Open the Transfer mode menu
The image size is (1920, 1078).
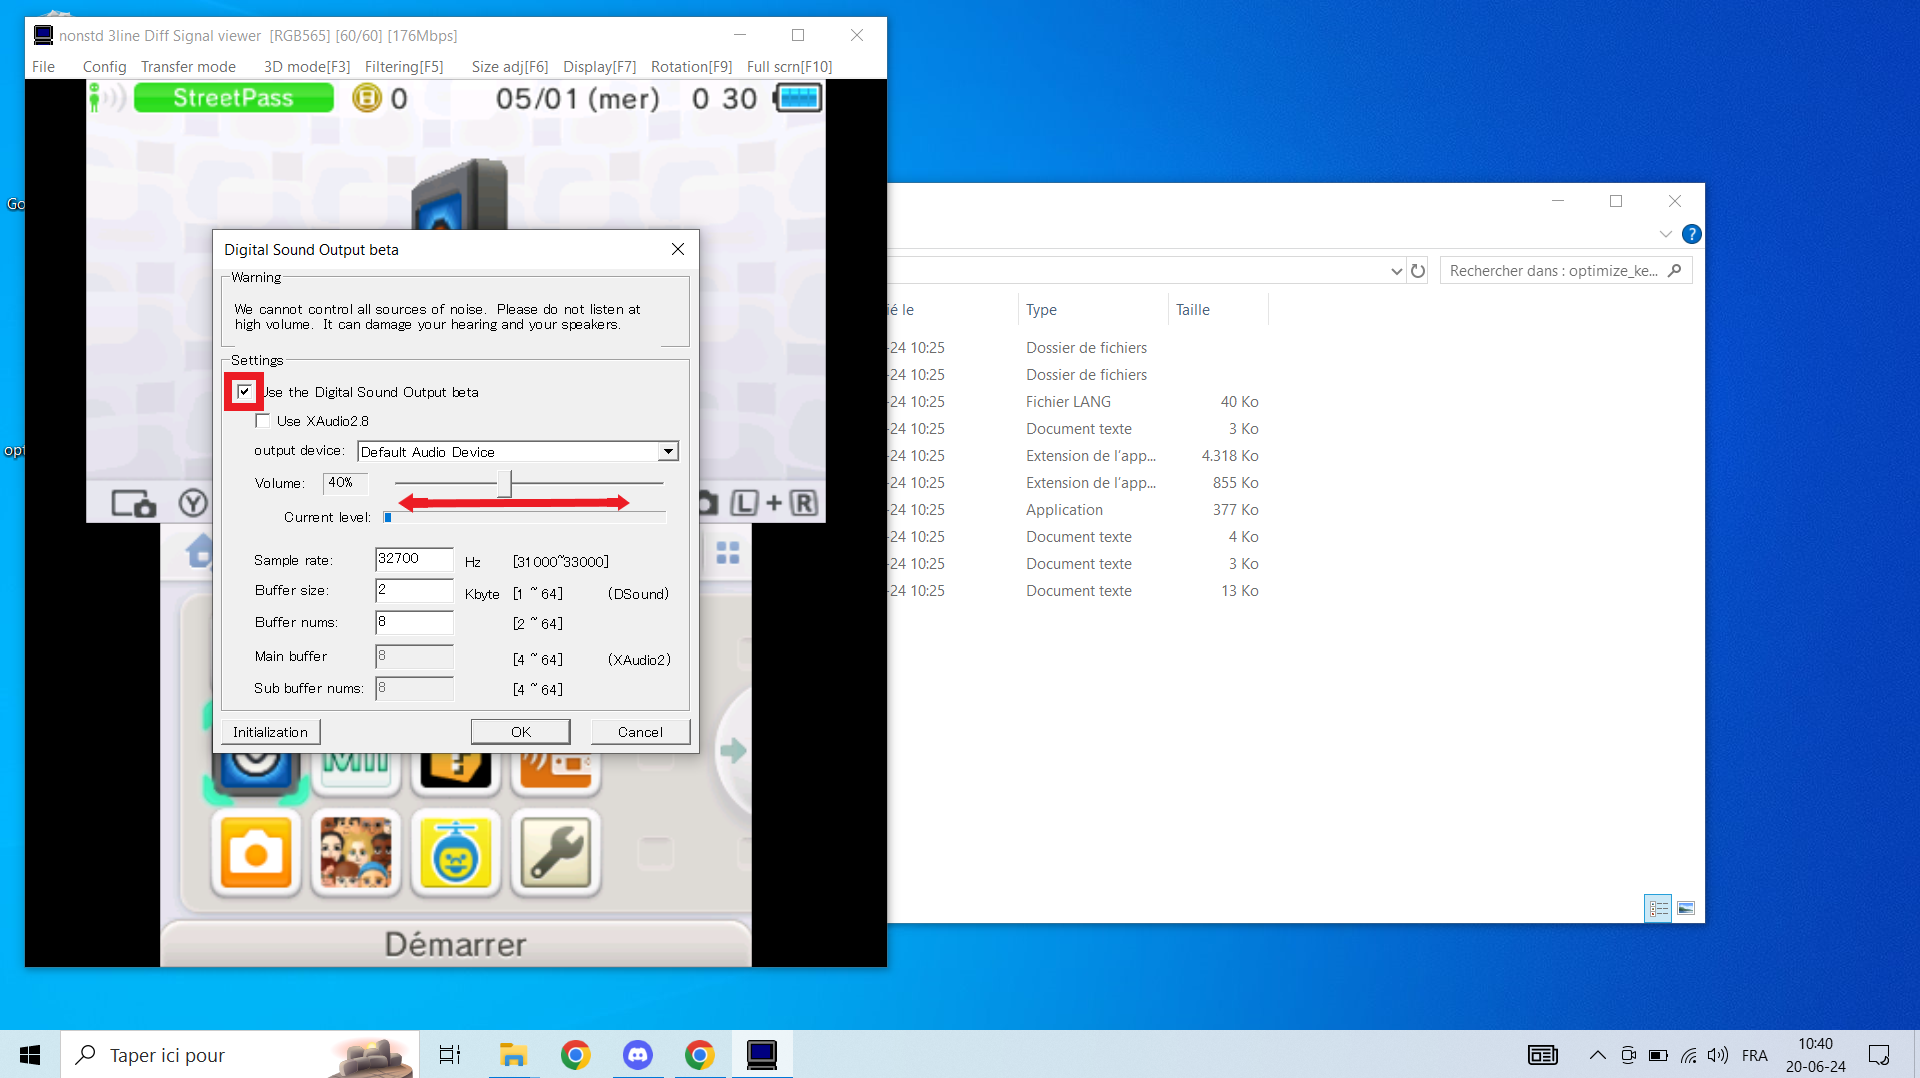click(x=188, y=67)
